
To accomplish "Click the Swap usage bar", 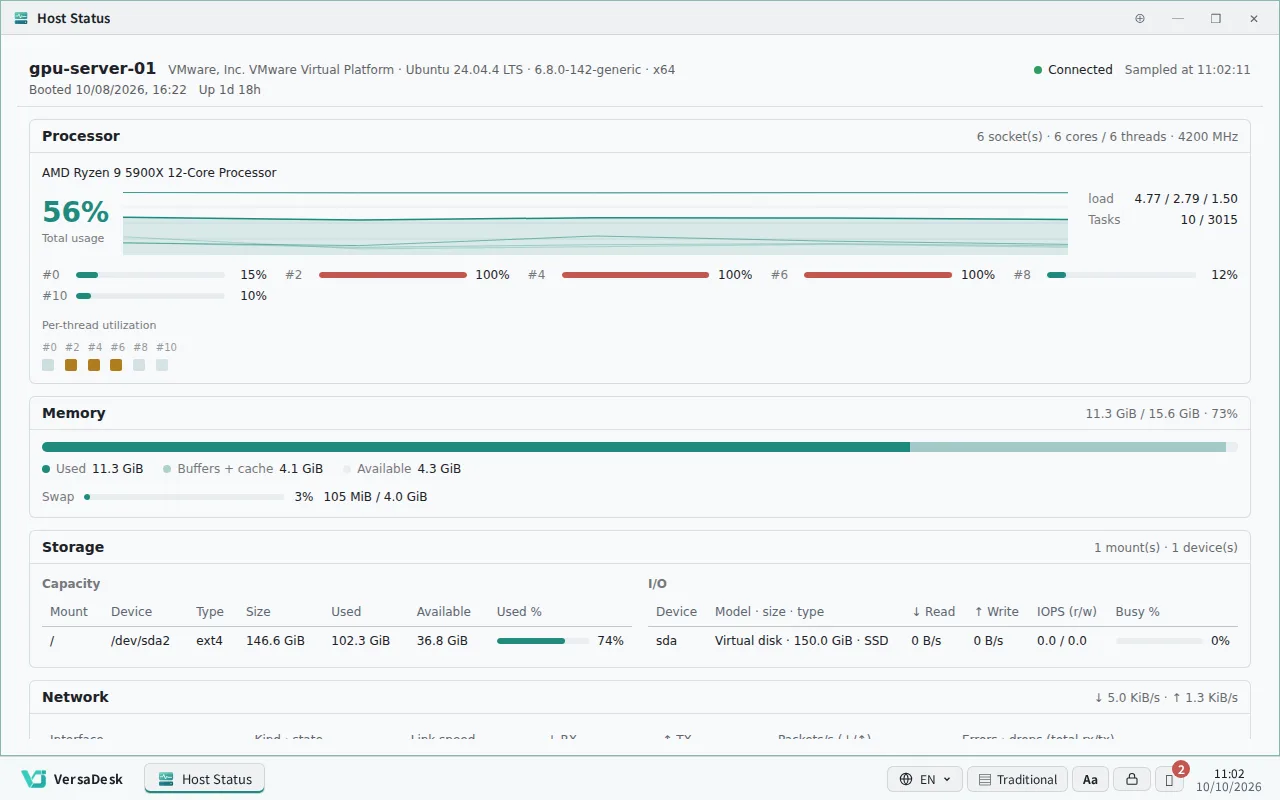I will coord(184,497).
